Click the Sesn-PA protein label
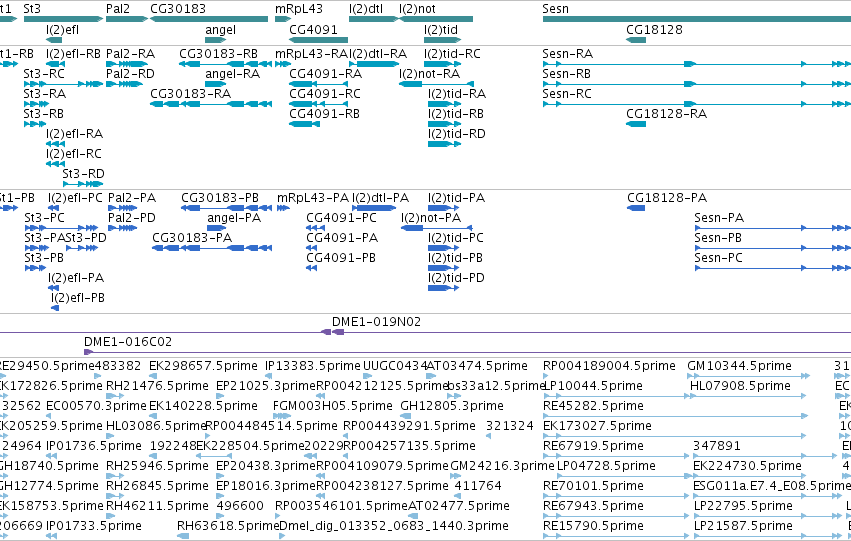Image resolution: width=851 pixels, height=541 pixels. tap(719, 218)
